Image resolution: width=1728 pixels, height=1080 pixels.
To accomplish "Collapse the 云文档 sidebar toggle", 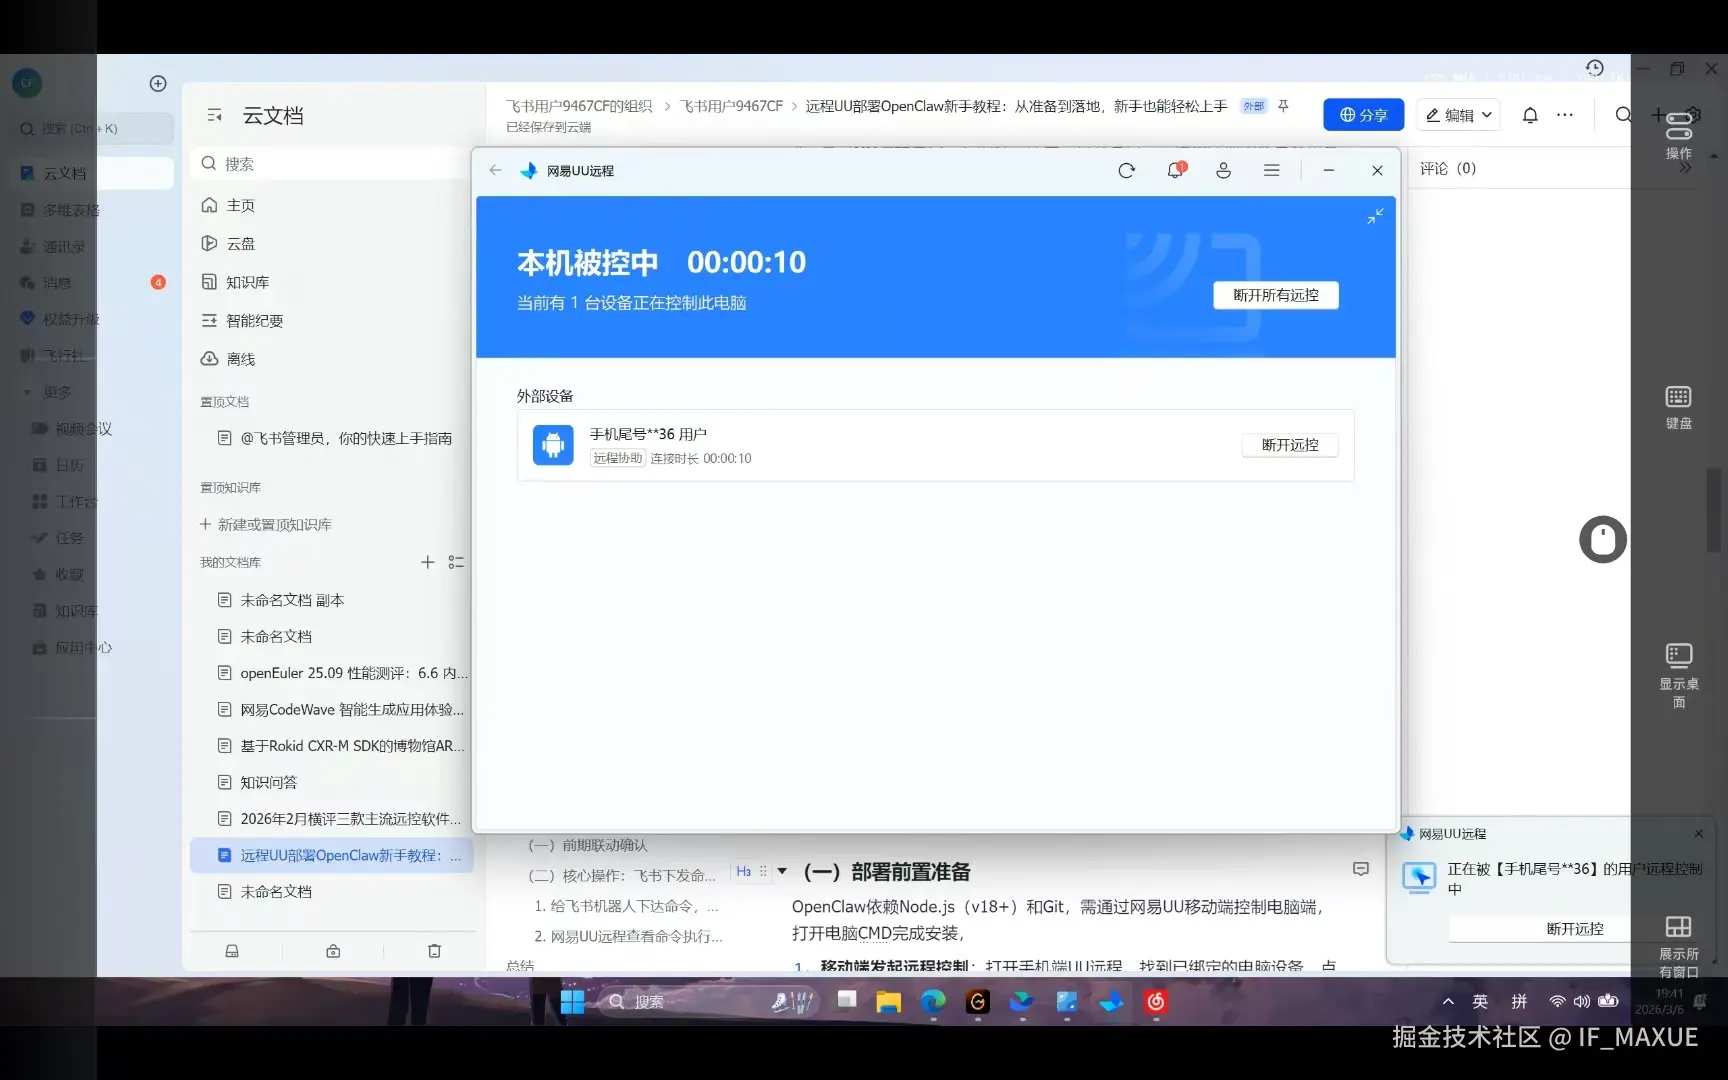I will tap(214, 116).
